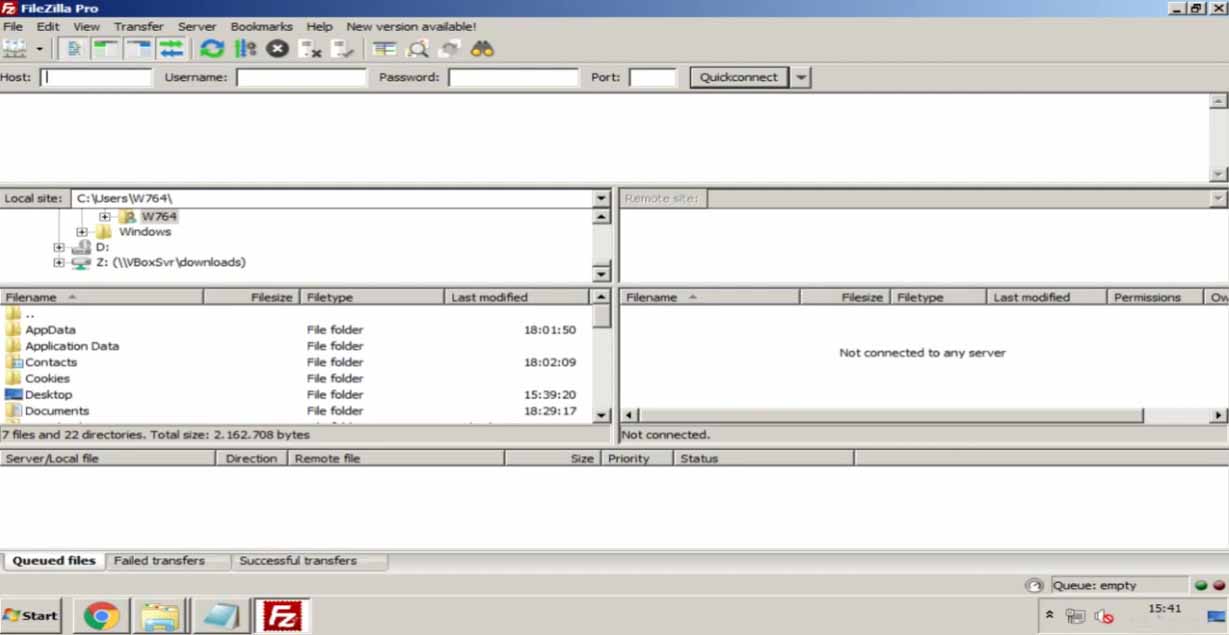This screenshot has height=635, width=1229.
Task: Open the Bookmarks menu
Action: click(x=261, y=26)
